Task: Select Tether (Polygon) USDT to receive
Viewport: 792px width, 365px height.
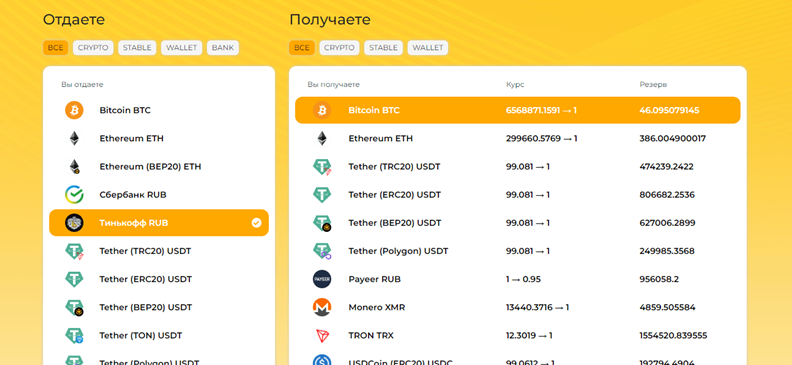Action: coord(518,251)
